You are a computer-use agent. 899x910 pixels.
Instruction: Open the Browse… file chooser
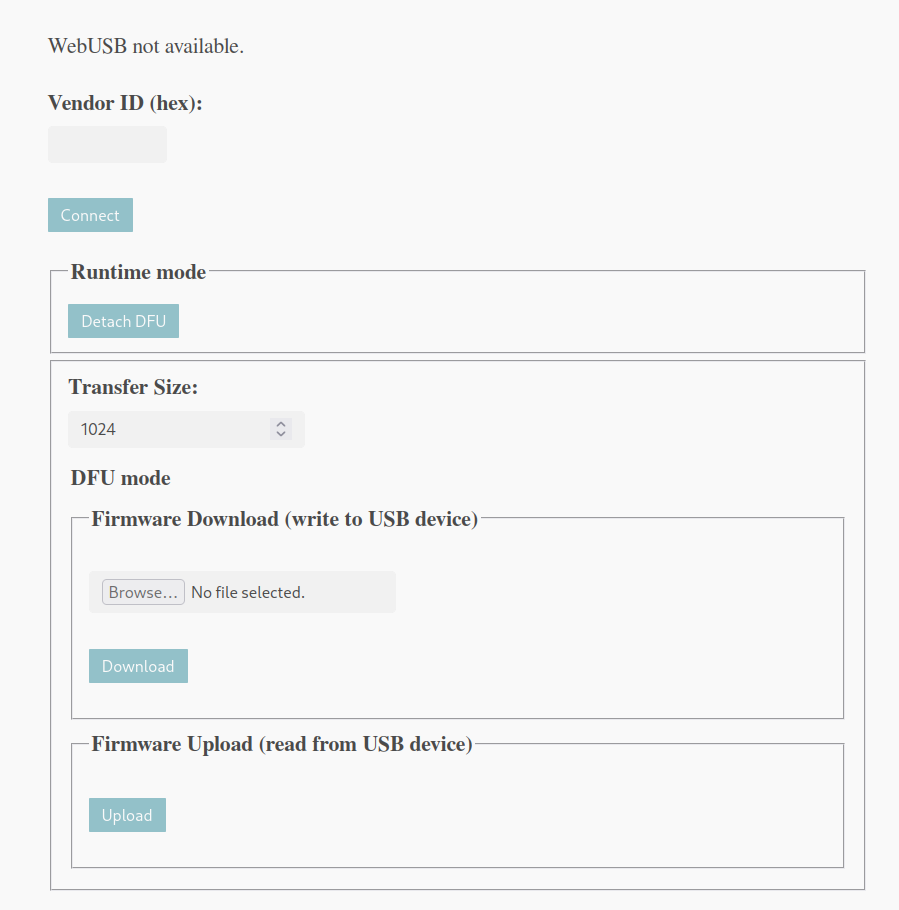click(x=143, y=592)
